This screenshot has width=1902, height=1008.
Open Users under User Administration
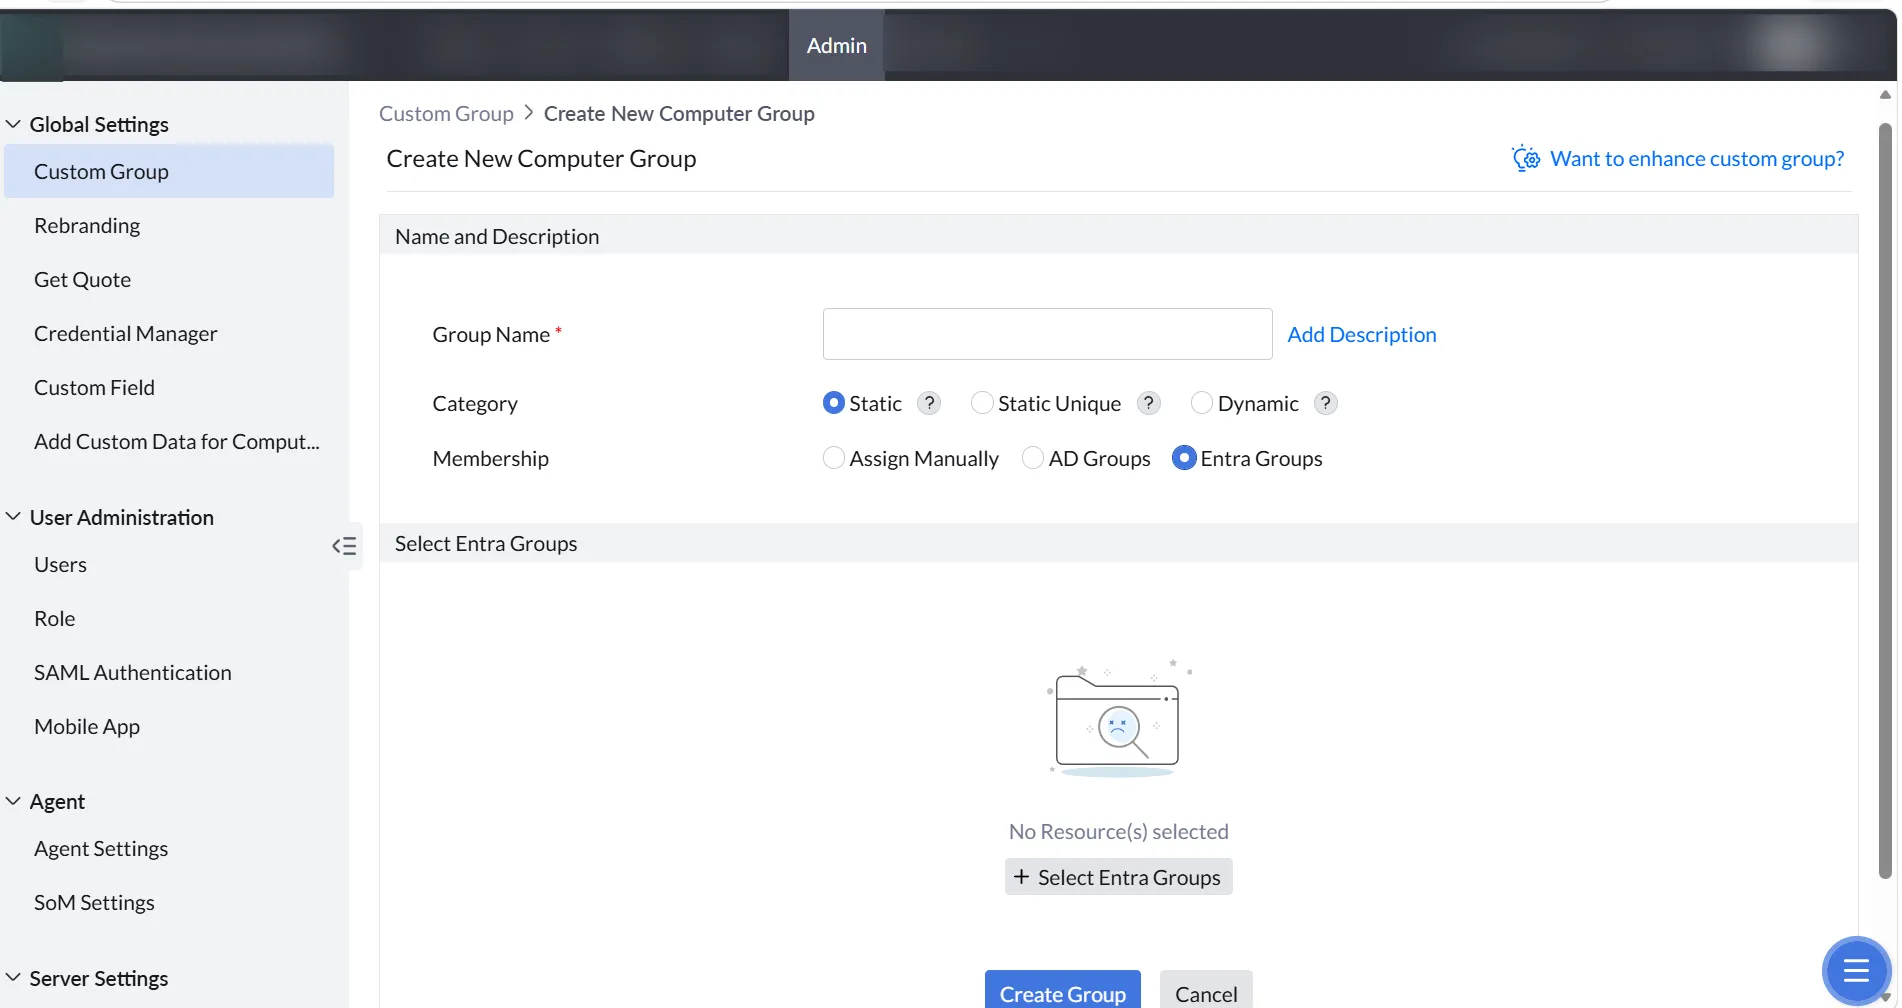click(61, 564)
